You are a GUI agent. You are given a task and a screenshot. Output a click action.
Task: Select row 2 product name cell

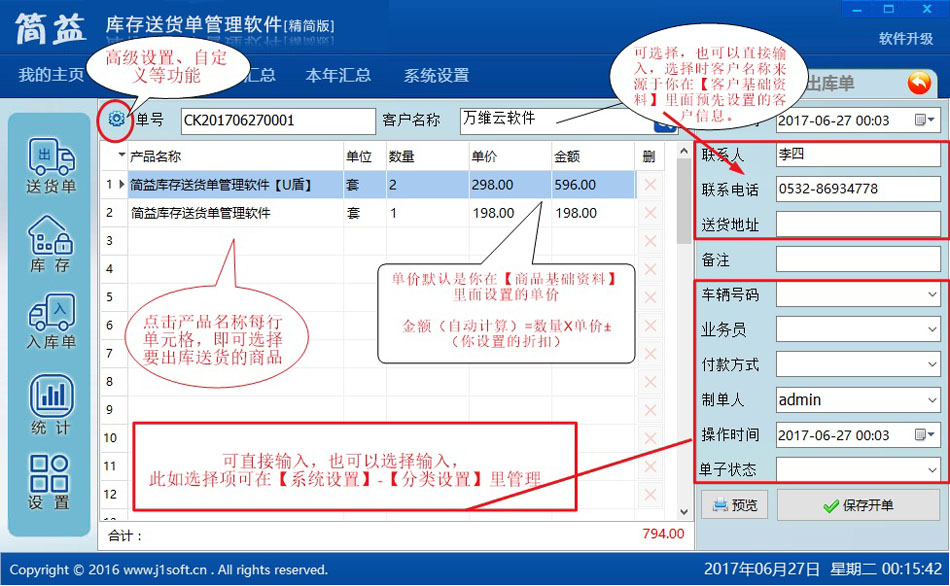235,213
